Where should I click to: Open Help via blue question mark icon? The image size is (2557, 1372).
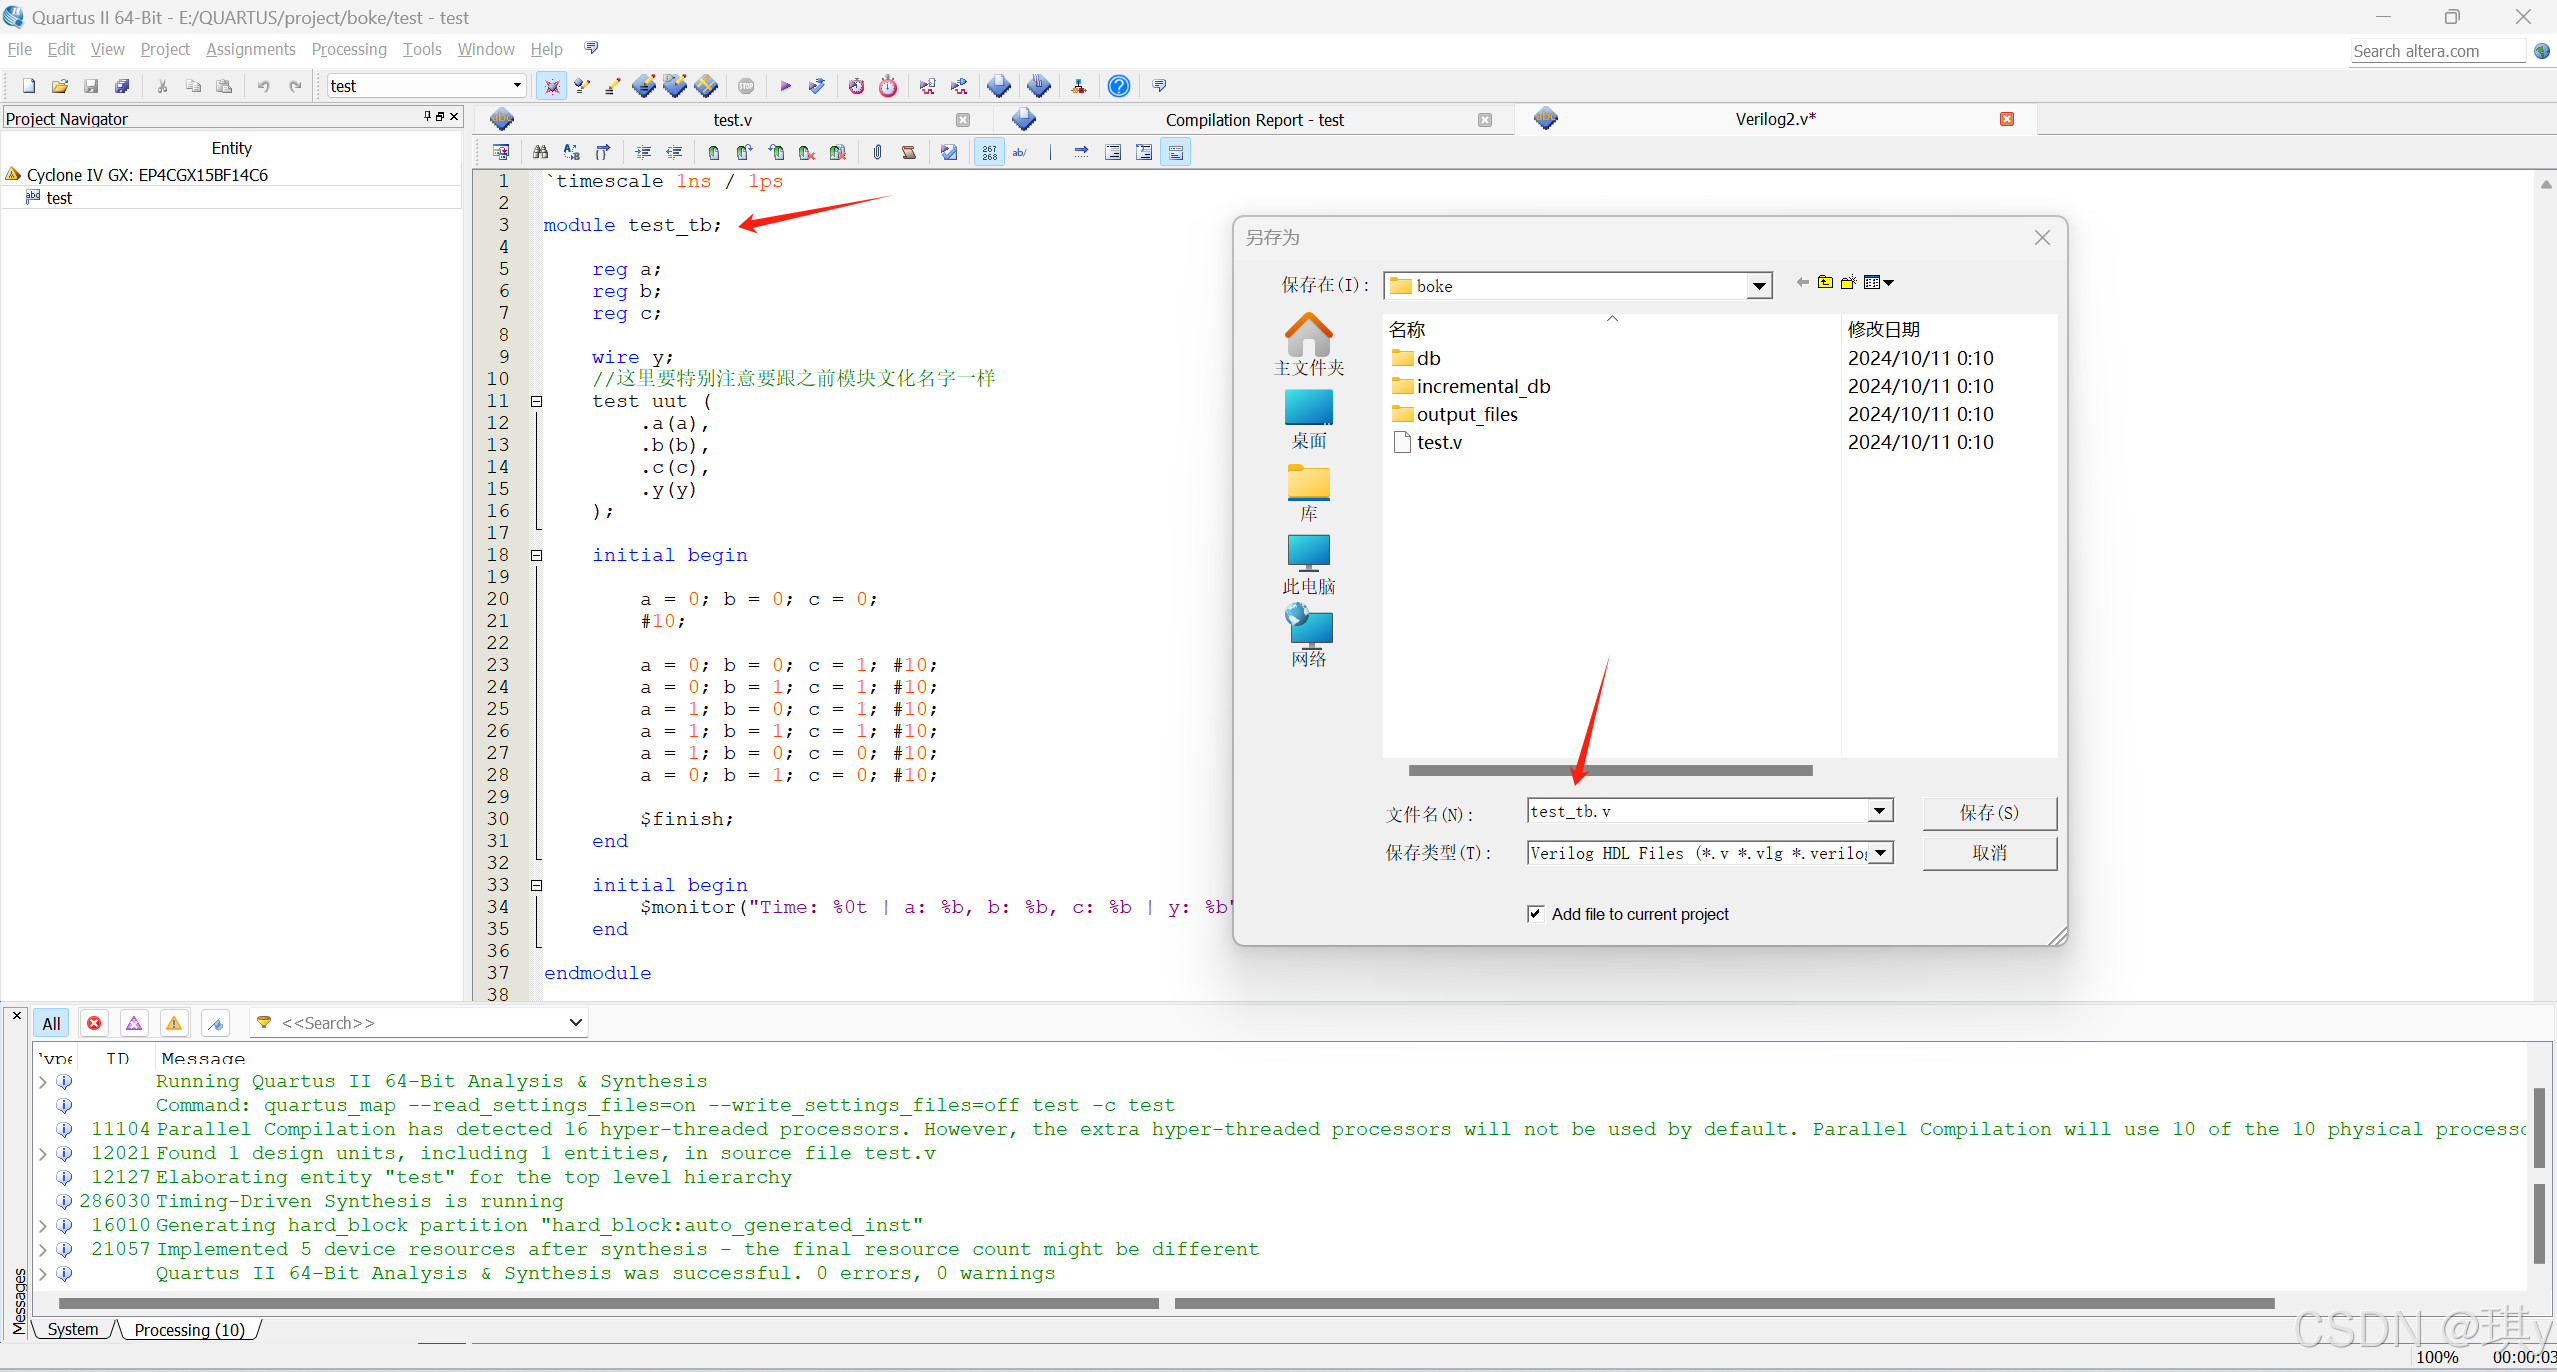(x=1119, y=86)
